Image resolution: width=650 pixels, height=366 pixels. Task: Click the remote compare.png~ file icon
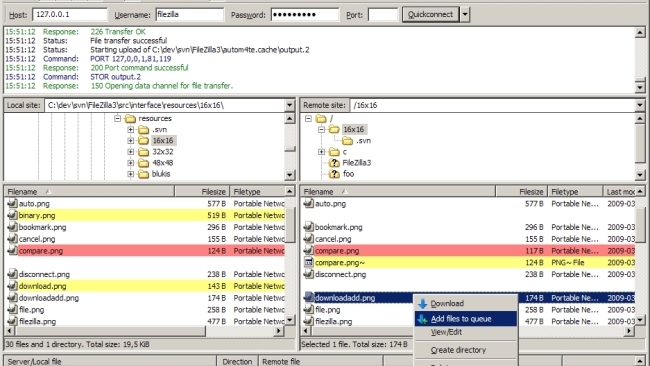[x=308, y=262]
